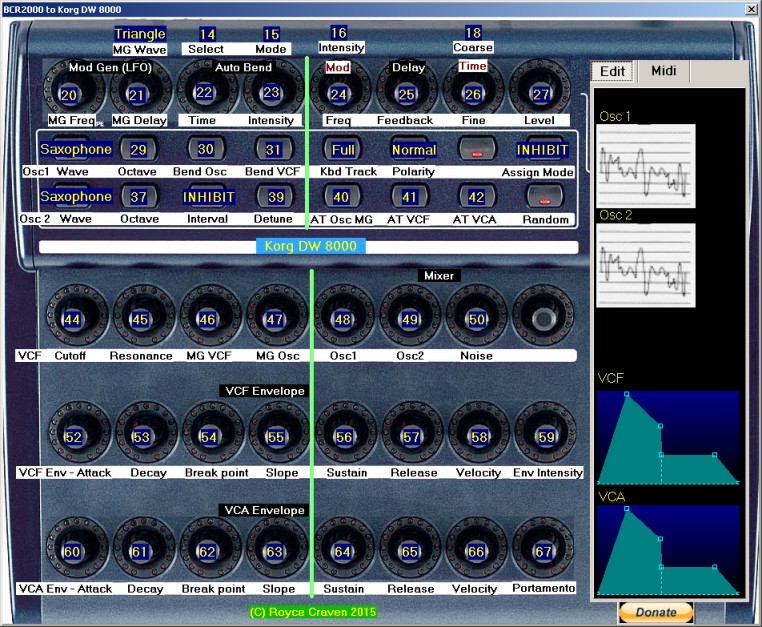Open the Osc1 Wave Saxophone selector

point(75,150)
